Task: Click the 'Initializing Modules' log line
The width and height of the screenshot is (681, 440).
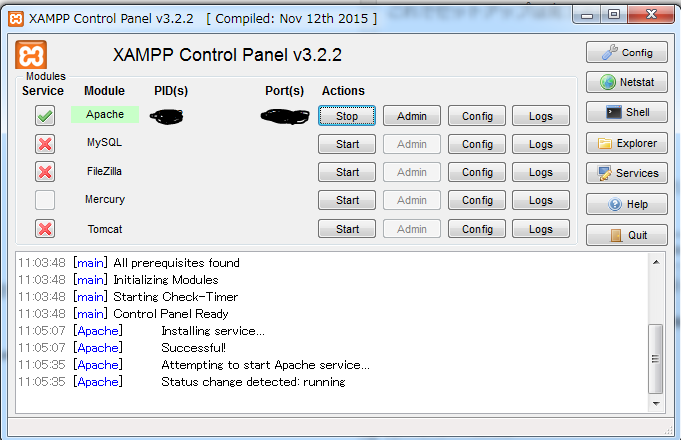Action: pos(165,280)
